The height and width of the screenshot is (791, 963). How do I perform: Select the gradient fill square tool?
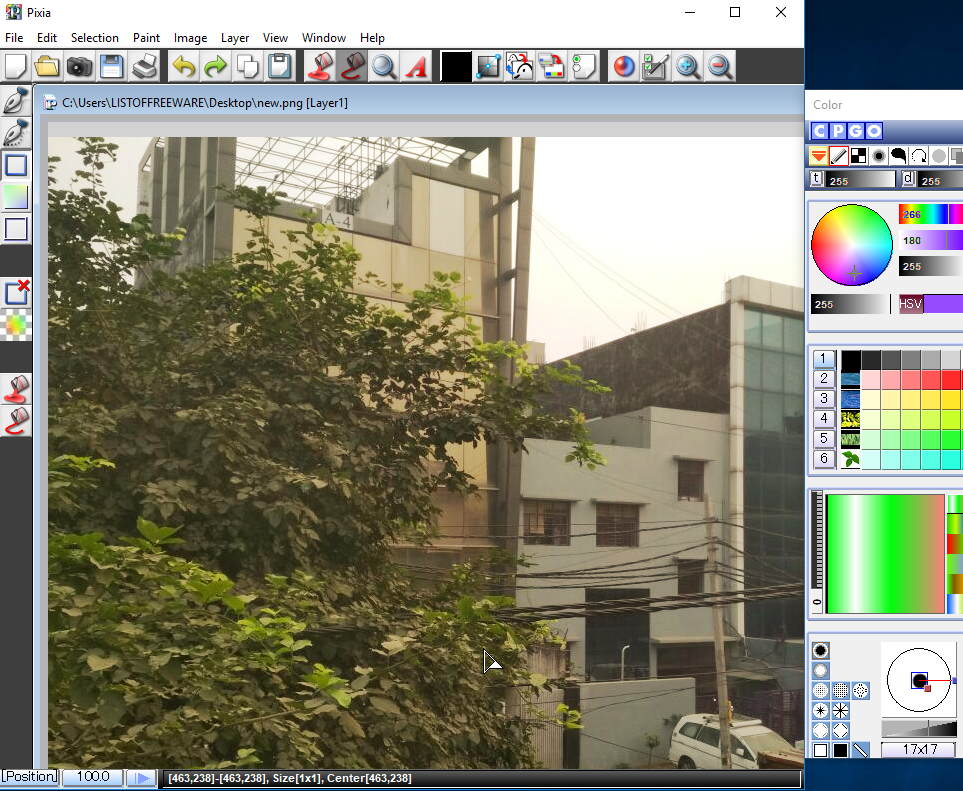point(16,197)
